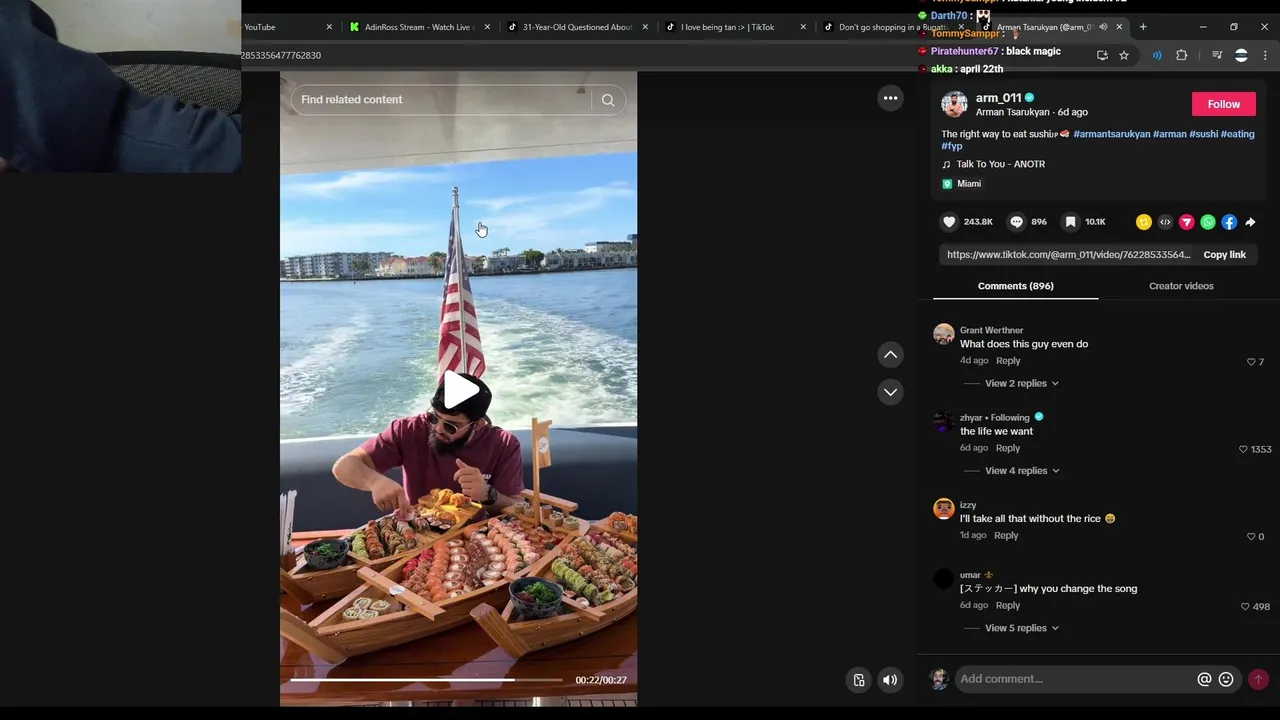Open the browser extensions puzzle icon

tap(1181, 55)
